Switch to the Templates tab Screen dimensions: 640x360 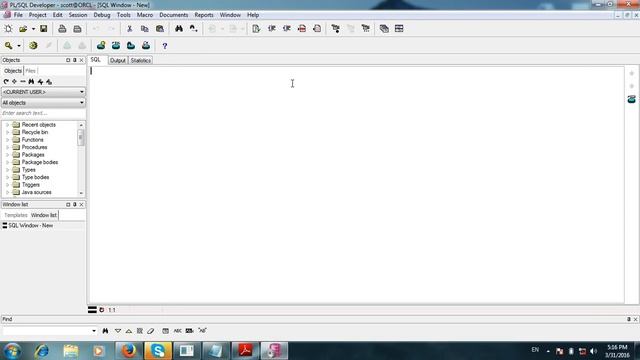pyautogui.click(x=16, y=215)
